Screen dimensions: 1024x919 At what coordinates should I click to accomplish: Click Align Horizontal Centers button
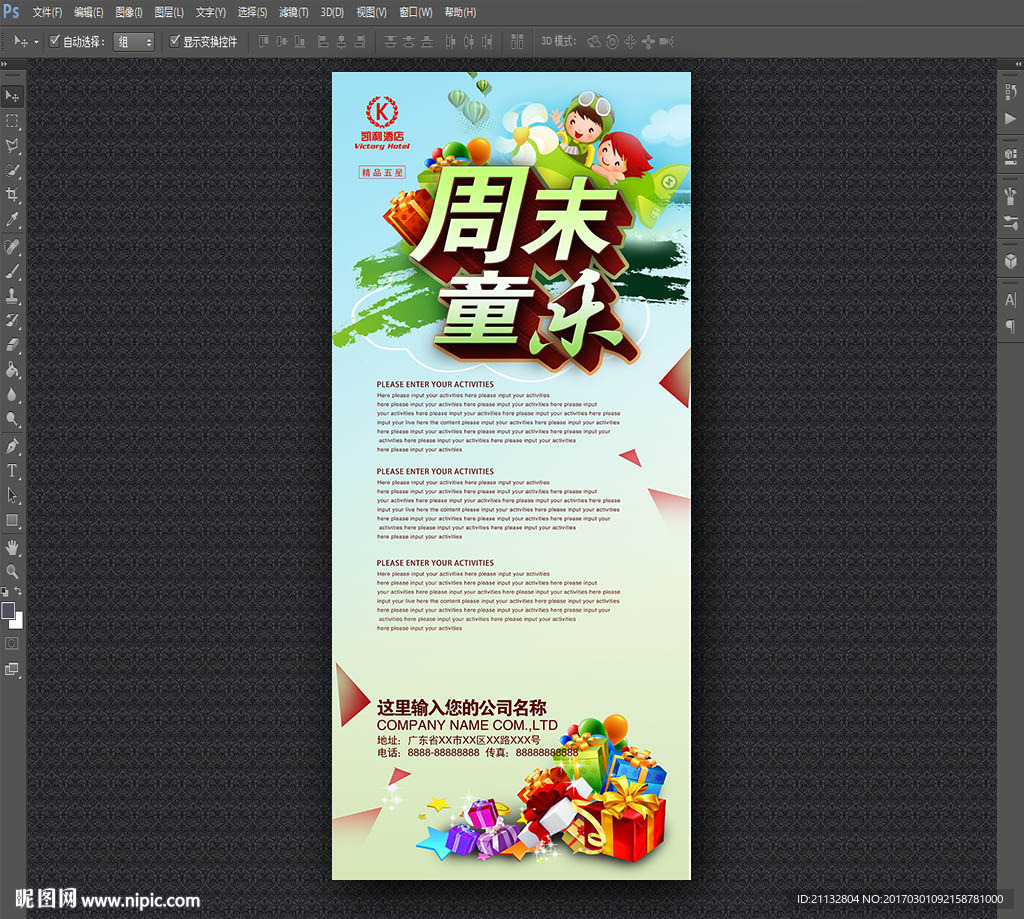pyautogui.click(x=342, y=42)
